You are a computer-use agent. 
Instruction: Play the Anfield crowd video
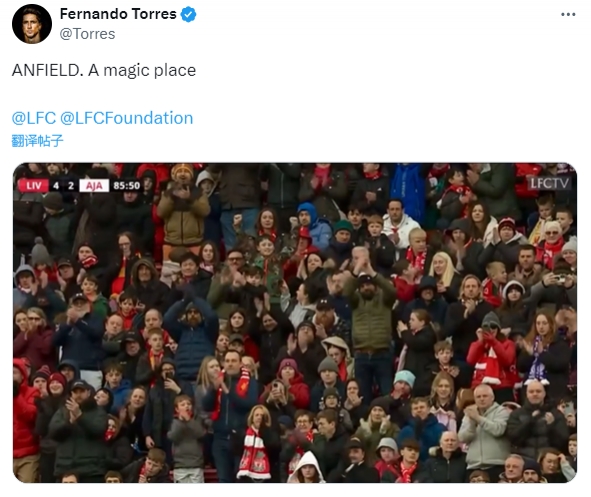point(295,323)
